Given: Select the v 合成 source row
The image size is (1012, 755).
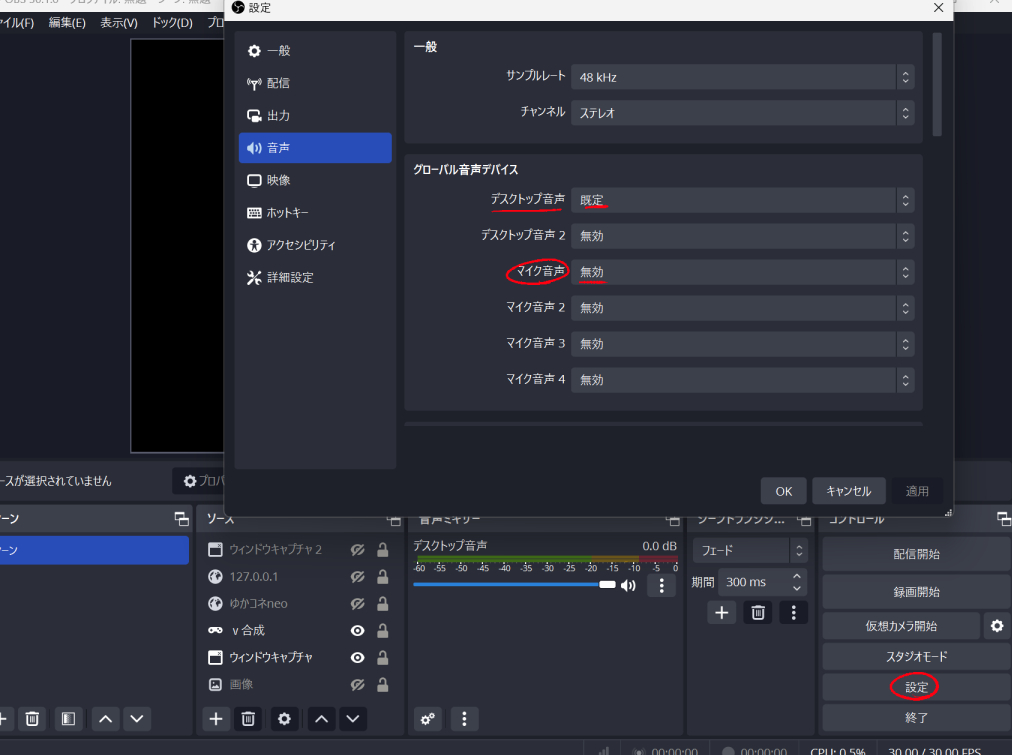Looking at the screenshot, I should pos(298,630).
